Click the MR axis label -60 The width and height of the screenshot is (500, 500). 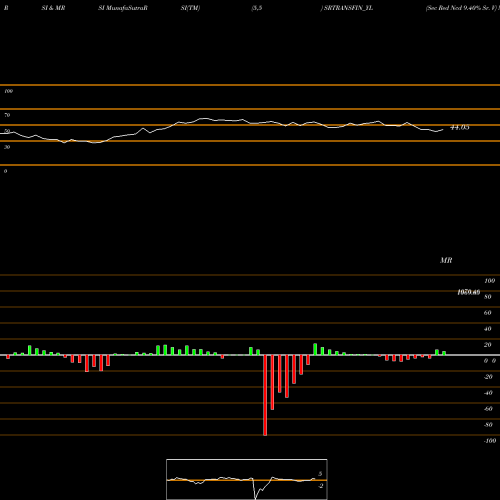tap(488, 409)
